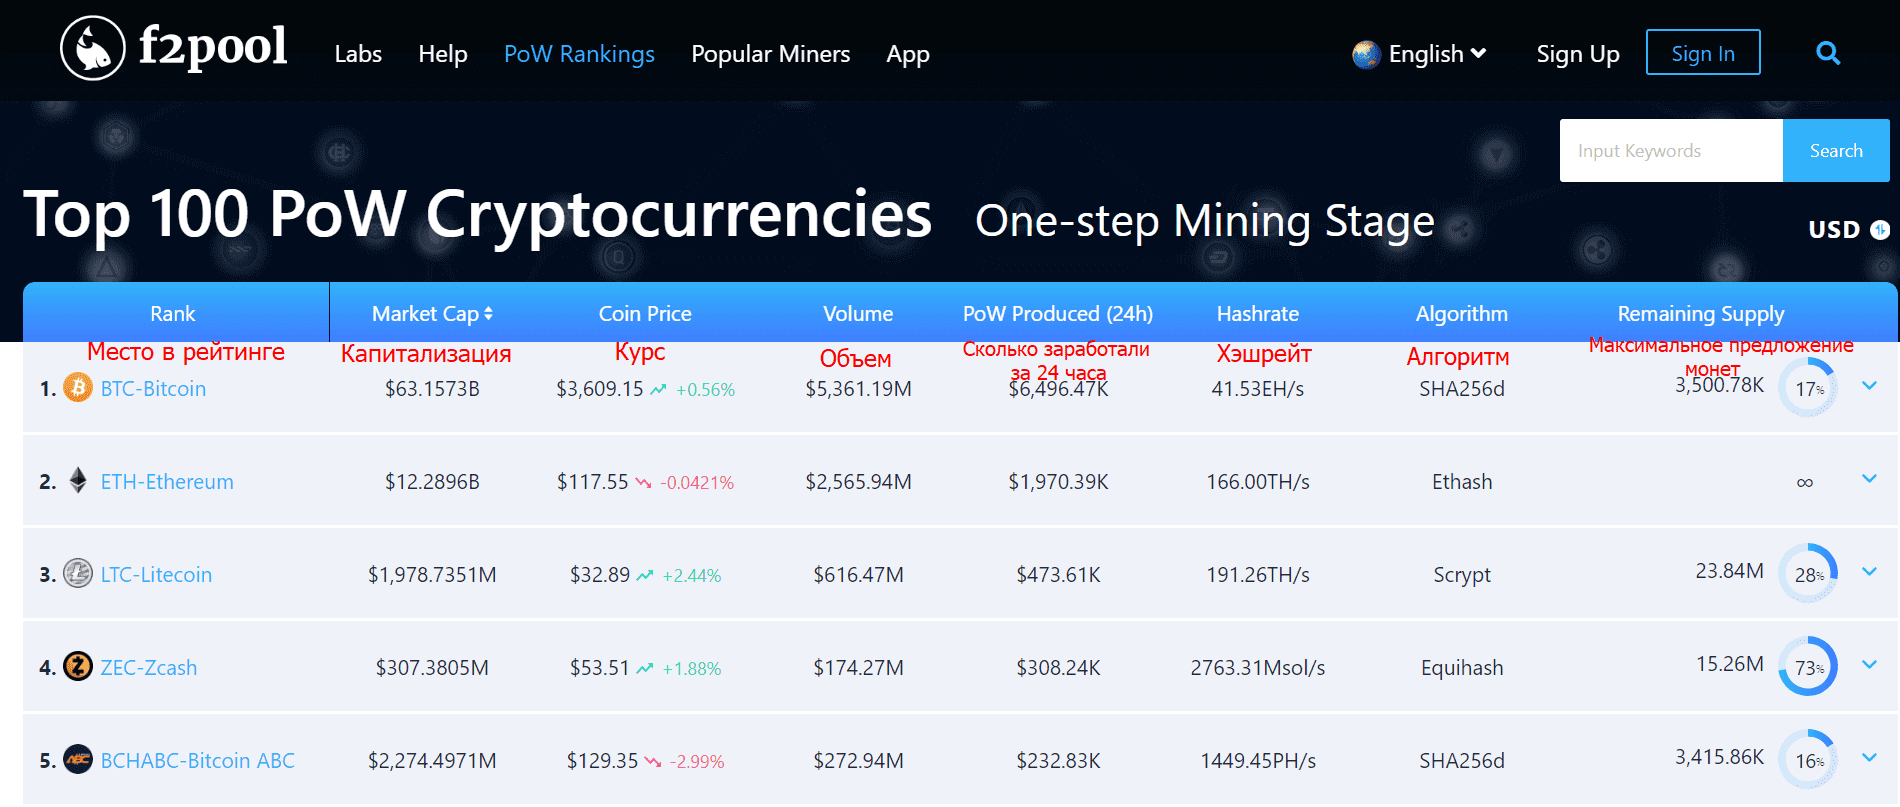Click the infinity supply symbol for Ethereum
This screenshot has height=807, width=1900.
(1805, 483)
